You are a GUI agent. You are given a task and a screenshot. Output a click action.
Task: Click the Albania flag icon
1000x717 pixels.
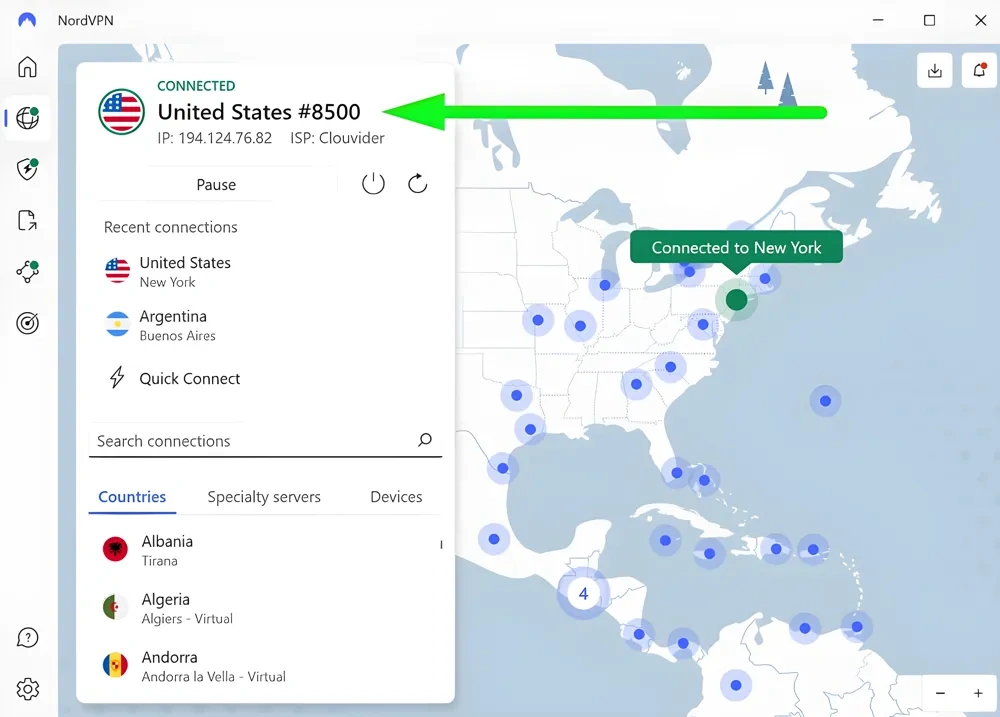[x=115, y=549]
